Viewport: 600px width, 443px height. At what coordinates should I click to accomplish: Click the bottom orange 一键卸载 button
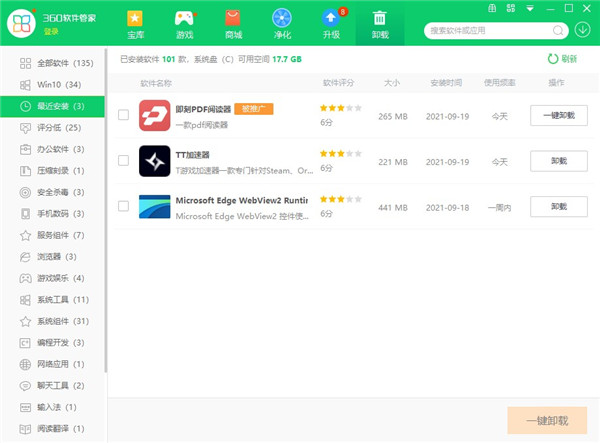pyautogui.click(x=547, y=420)
